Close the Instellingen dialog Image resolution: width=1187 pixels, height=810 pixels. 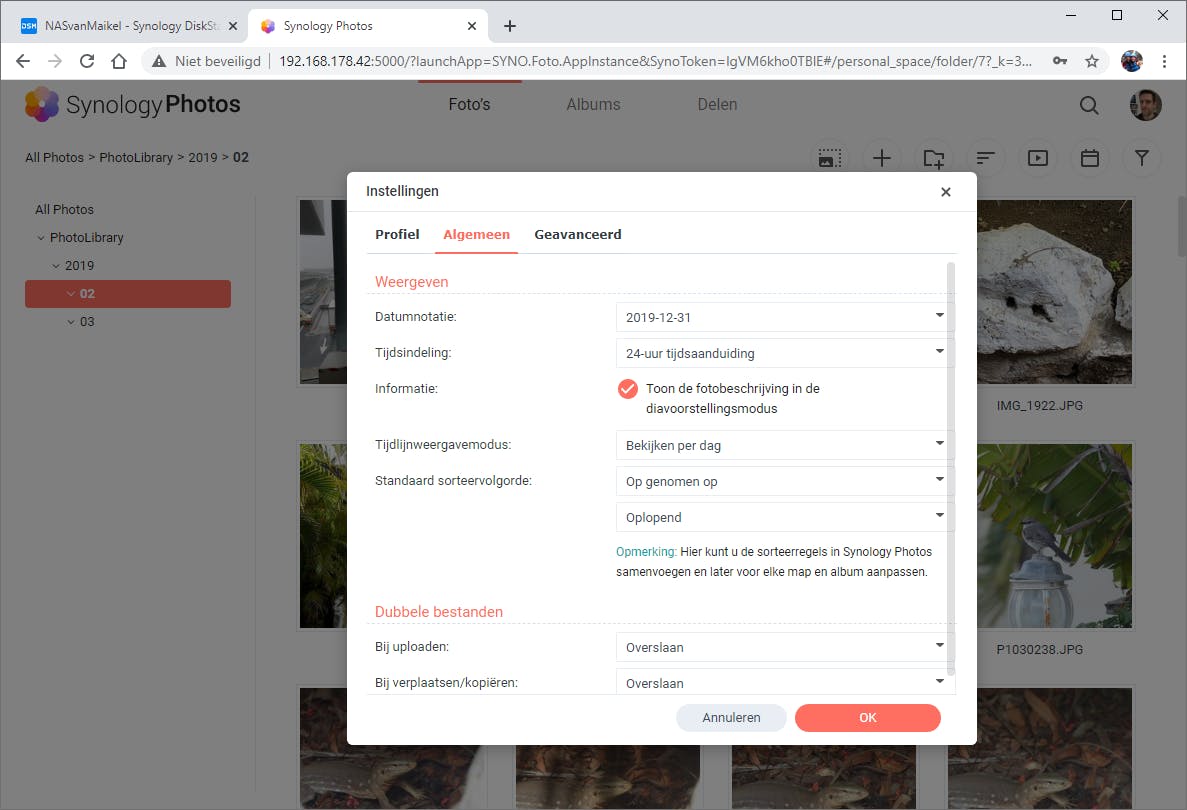[x=946, y=192]
